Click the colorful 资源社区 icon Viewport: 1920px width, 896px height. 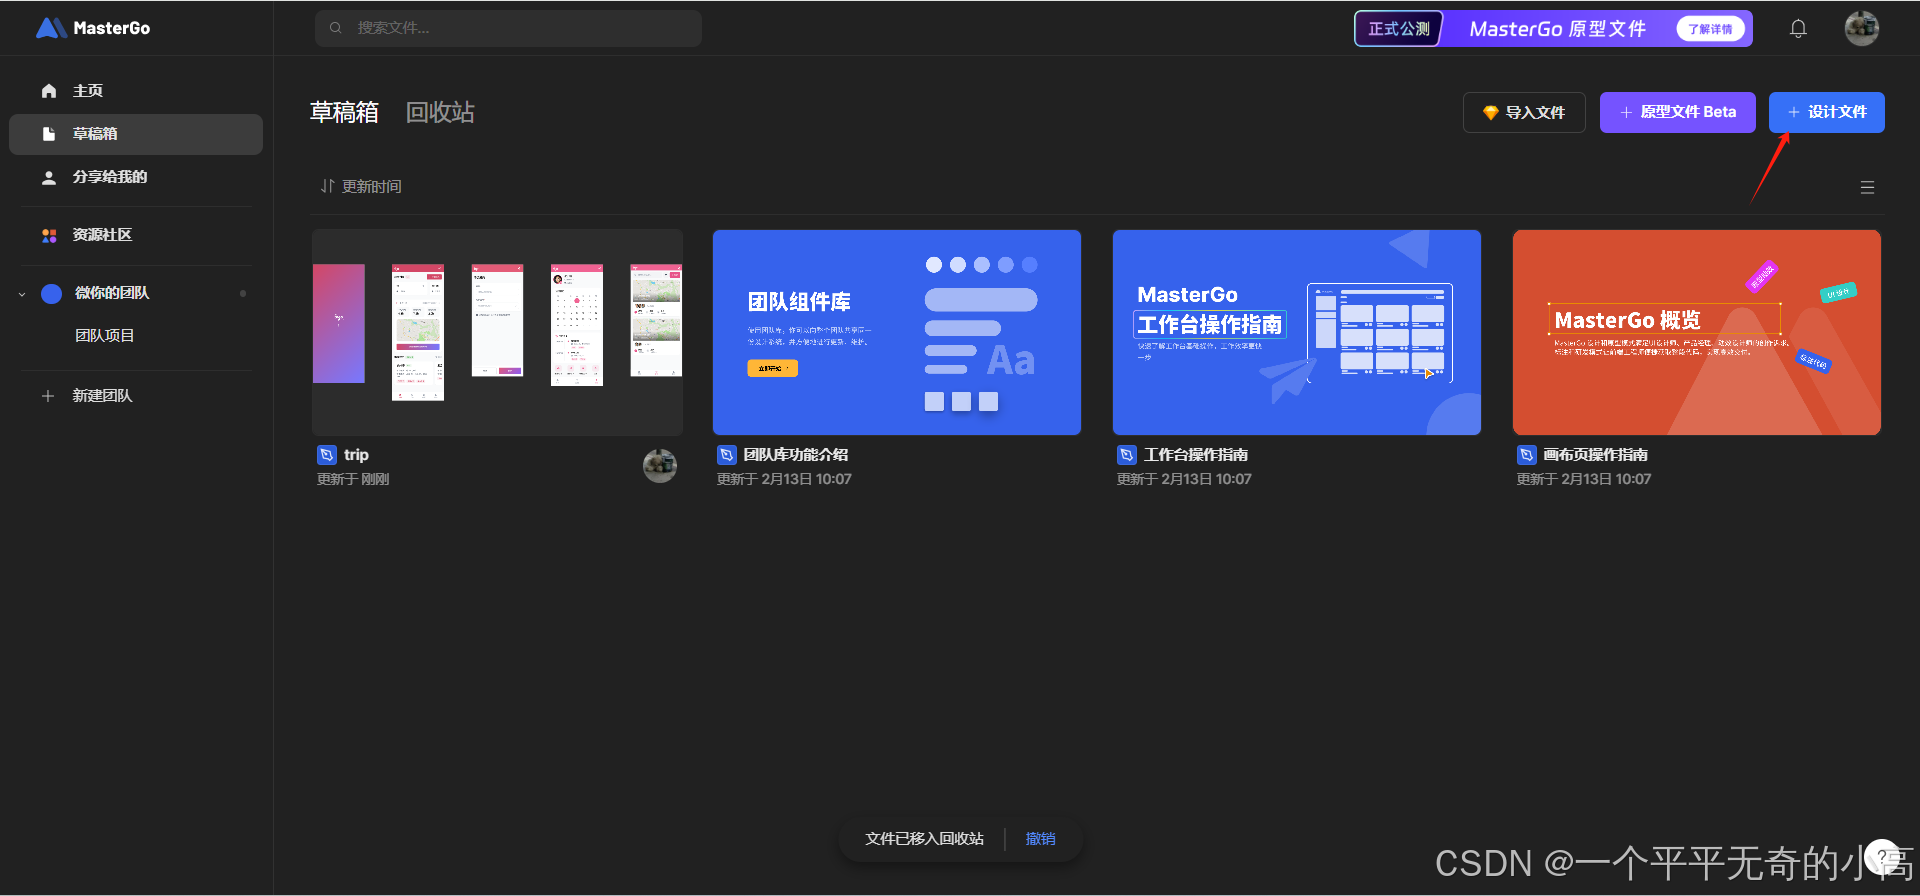[49, 235]
